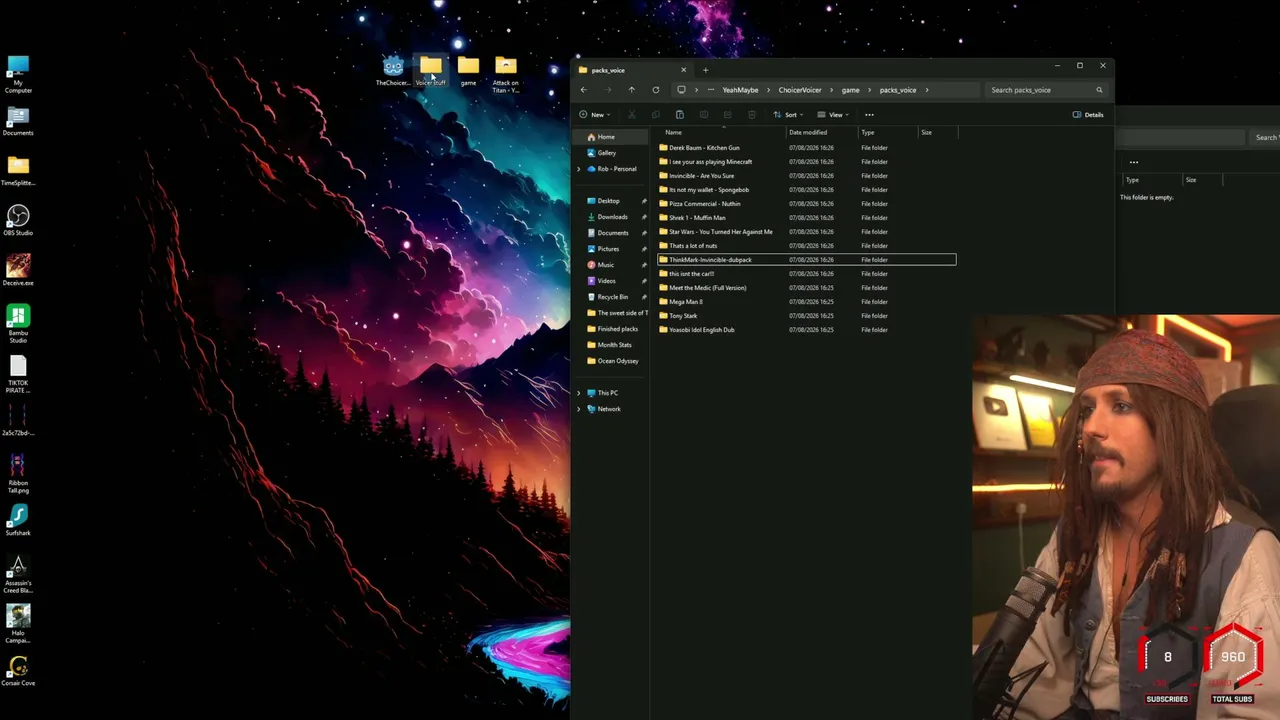Select the Shrek 1 - Muffin Man folder
This screenshot has height=720, width=1280.
coord(806,218)
